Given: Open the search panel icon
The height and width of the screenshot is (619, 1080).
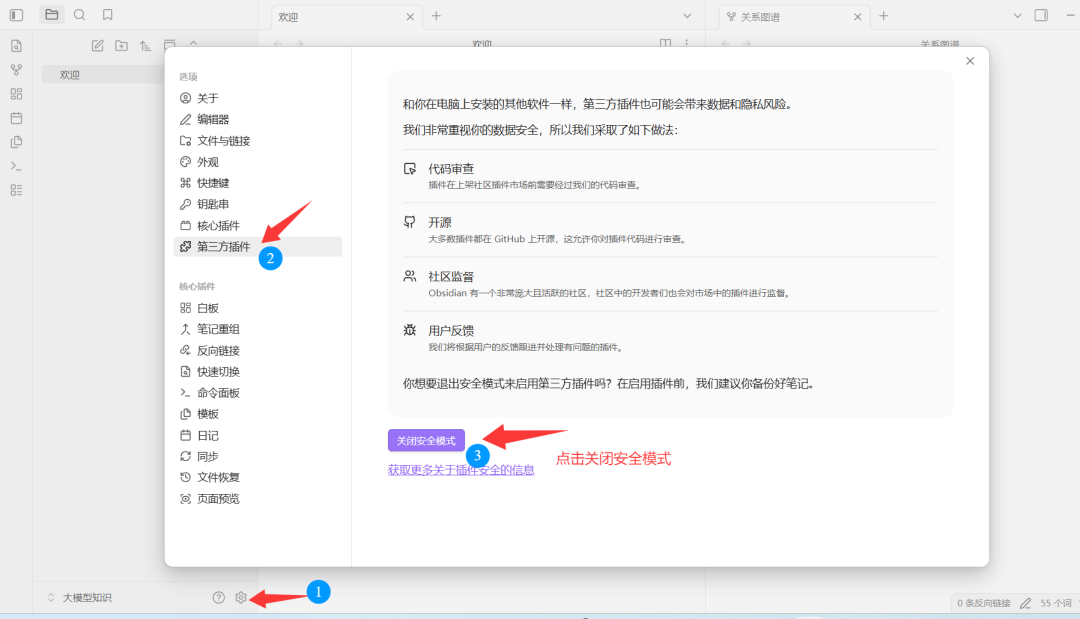Looking at the screenshot, I should (80, 14).
